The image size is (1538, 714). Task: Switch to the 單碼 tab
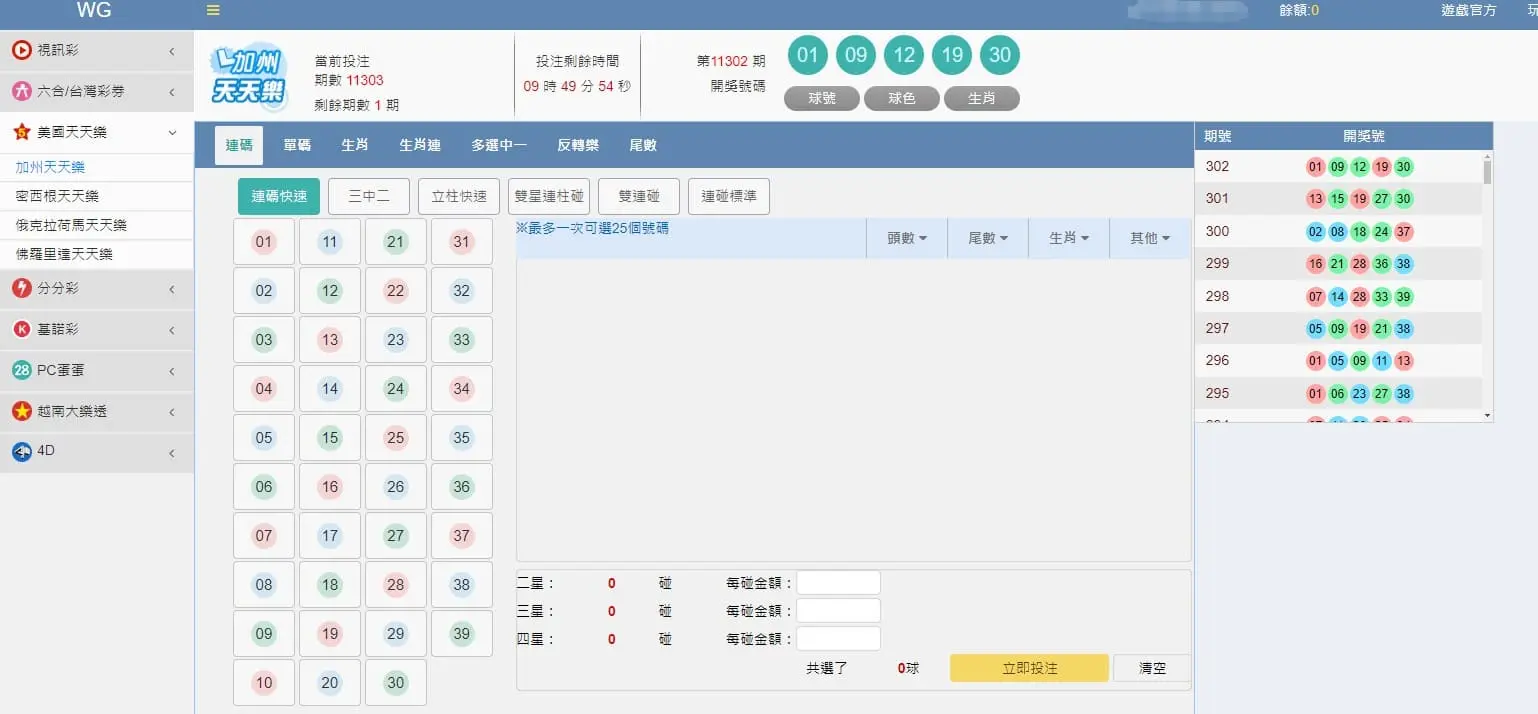pyautogui.click(x=296, y=144)
